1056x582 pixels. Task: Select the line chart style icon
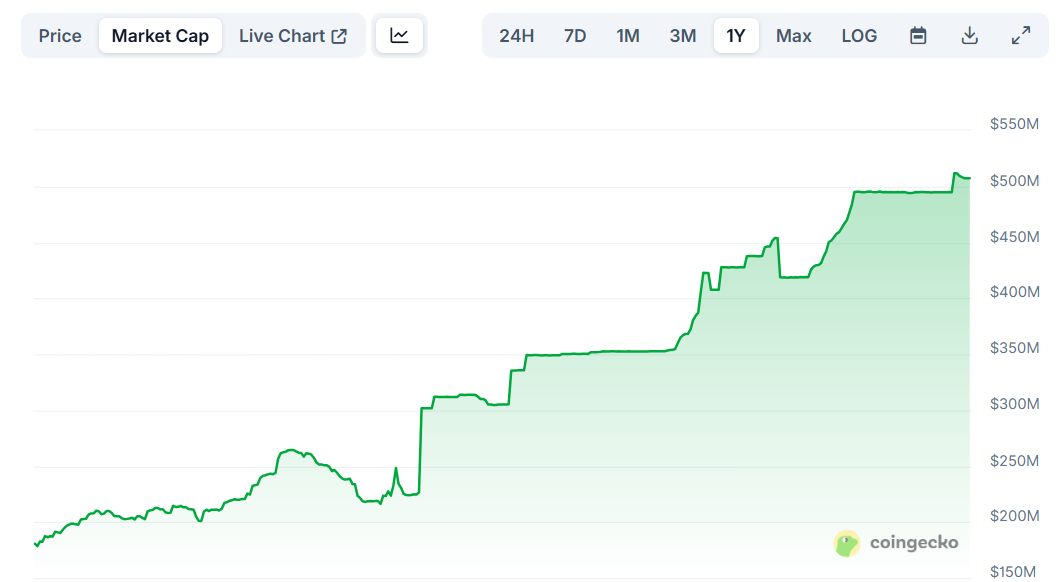pyautogui.click(x=399, y=35)
